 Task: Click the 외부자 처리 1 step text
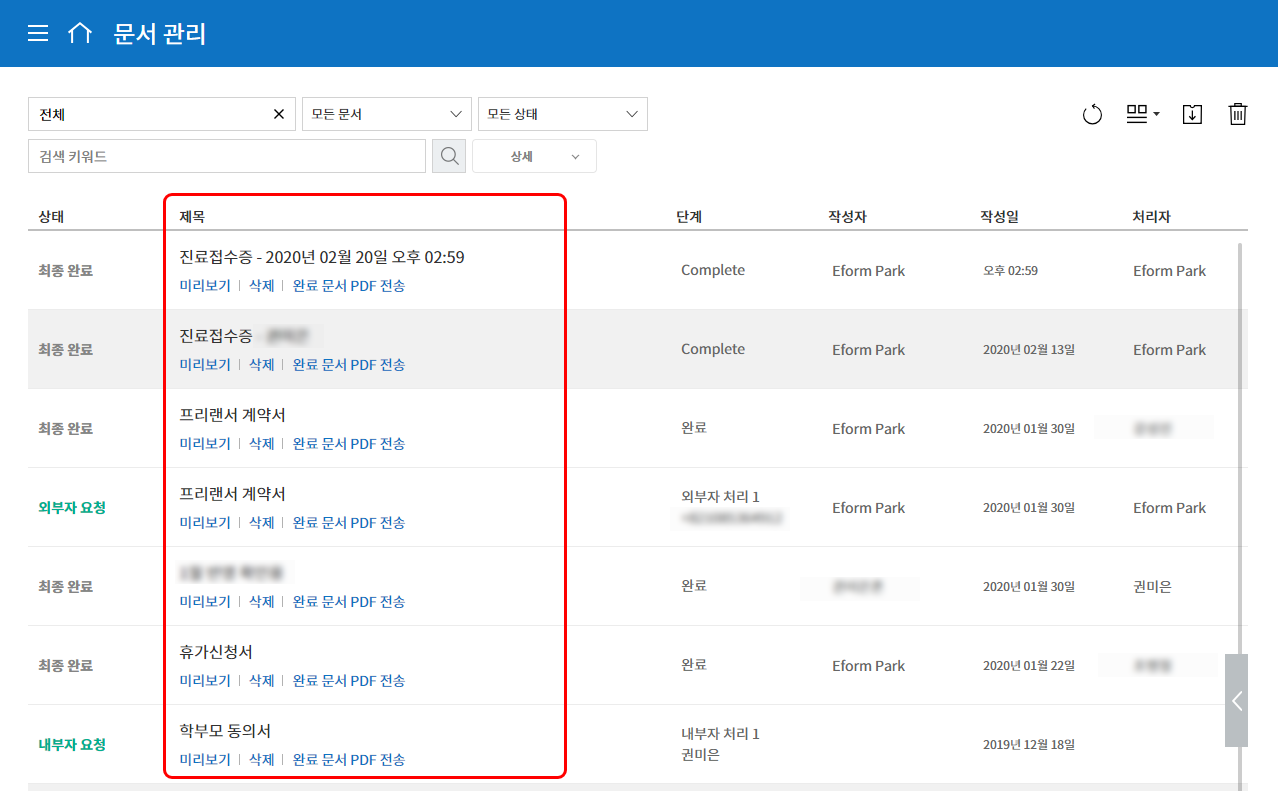(x=720, y=497)
